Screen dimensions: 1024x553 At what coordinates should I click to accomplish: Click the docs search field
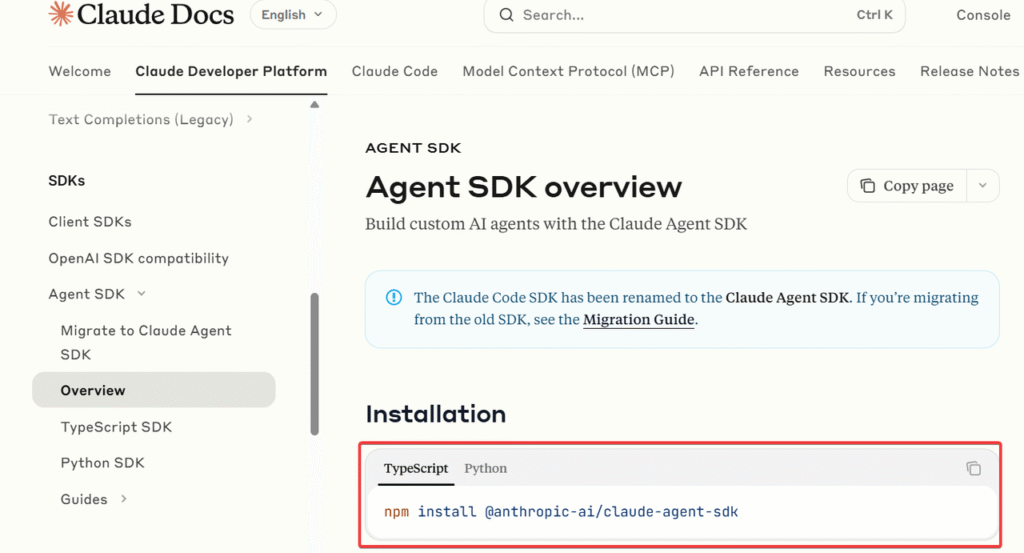click(x=680, y=15)
